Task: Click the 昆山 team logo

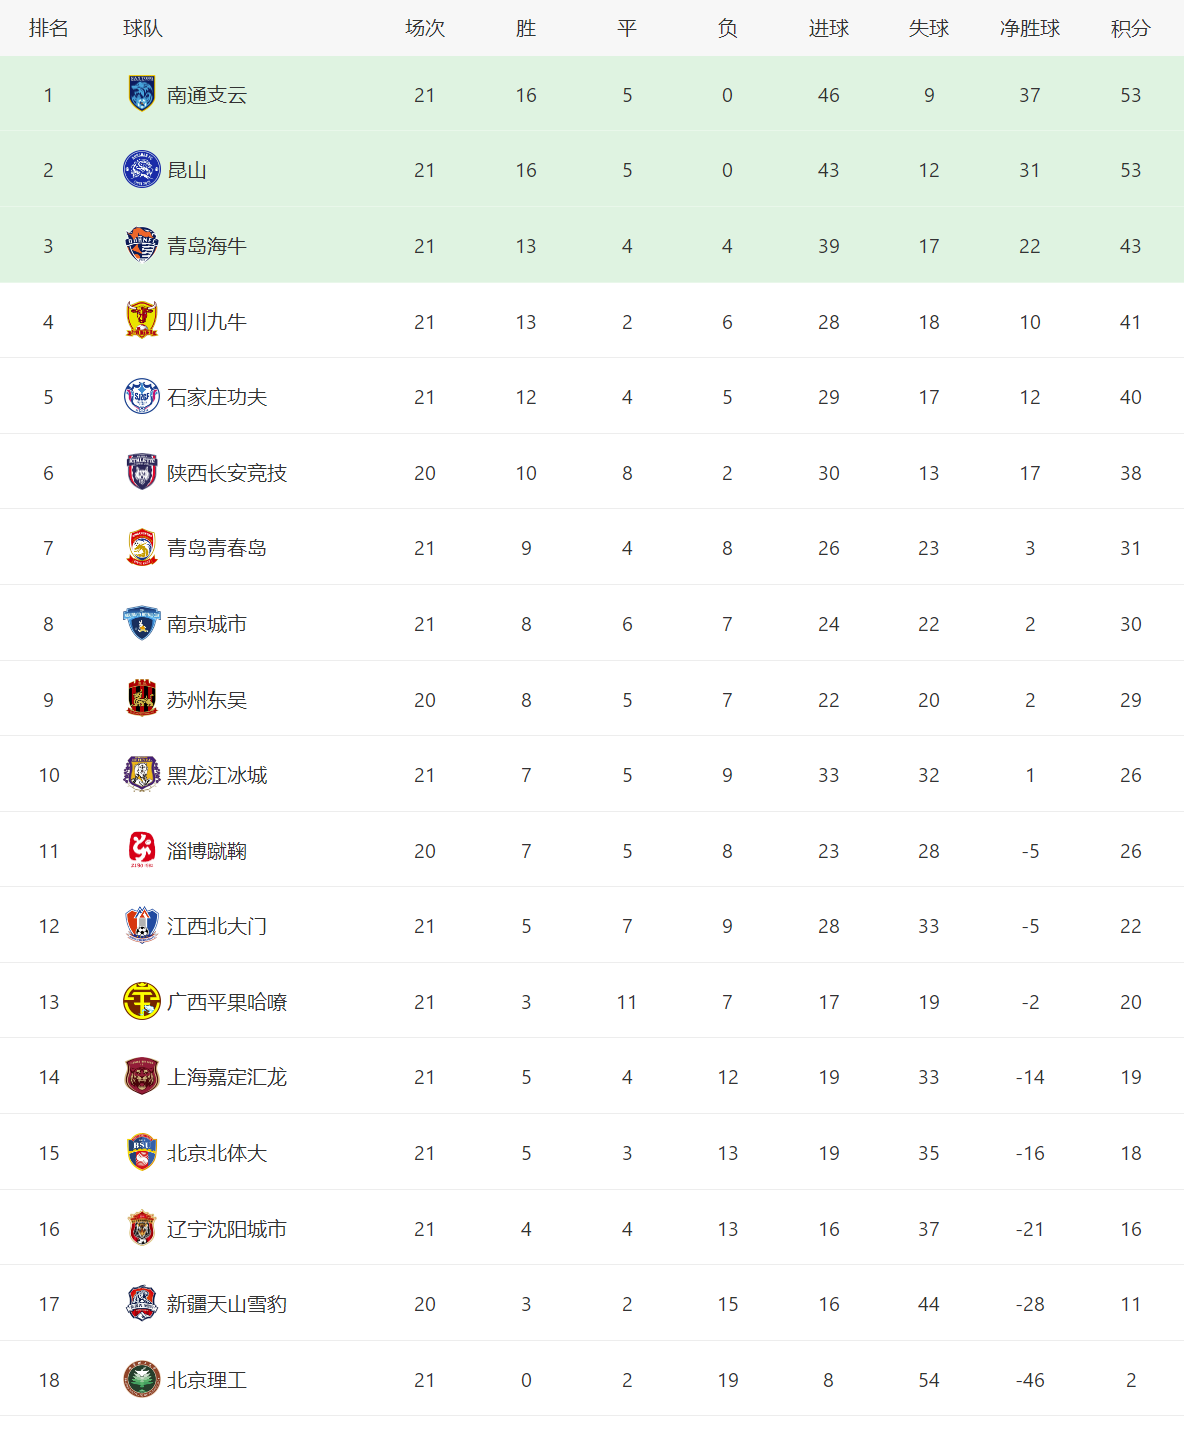Action: click(x=142, y=170)
